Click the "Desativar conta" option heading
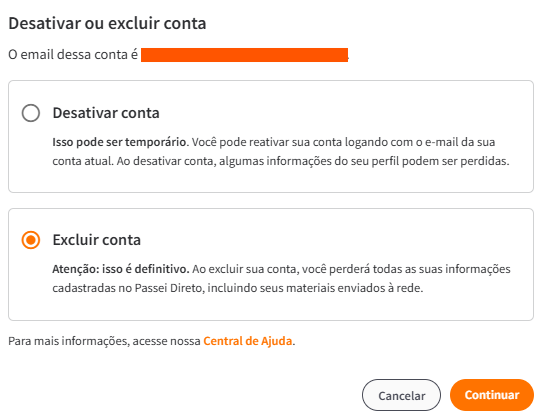Viewport: 540px width, 420px height. (x=106, y=113)
